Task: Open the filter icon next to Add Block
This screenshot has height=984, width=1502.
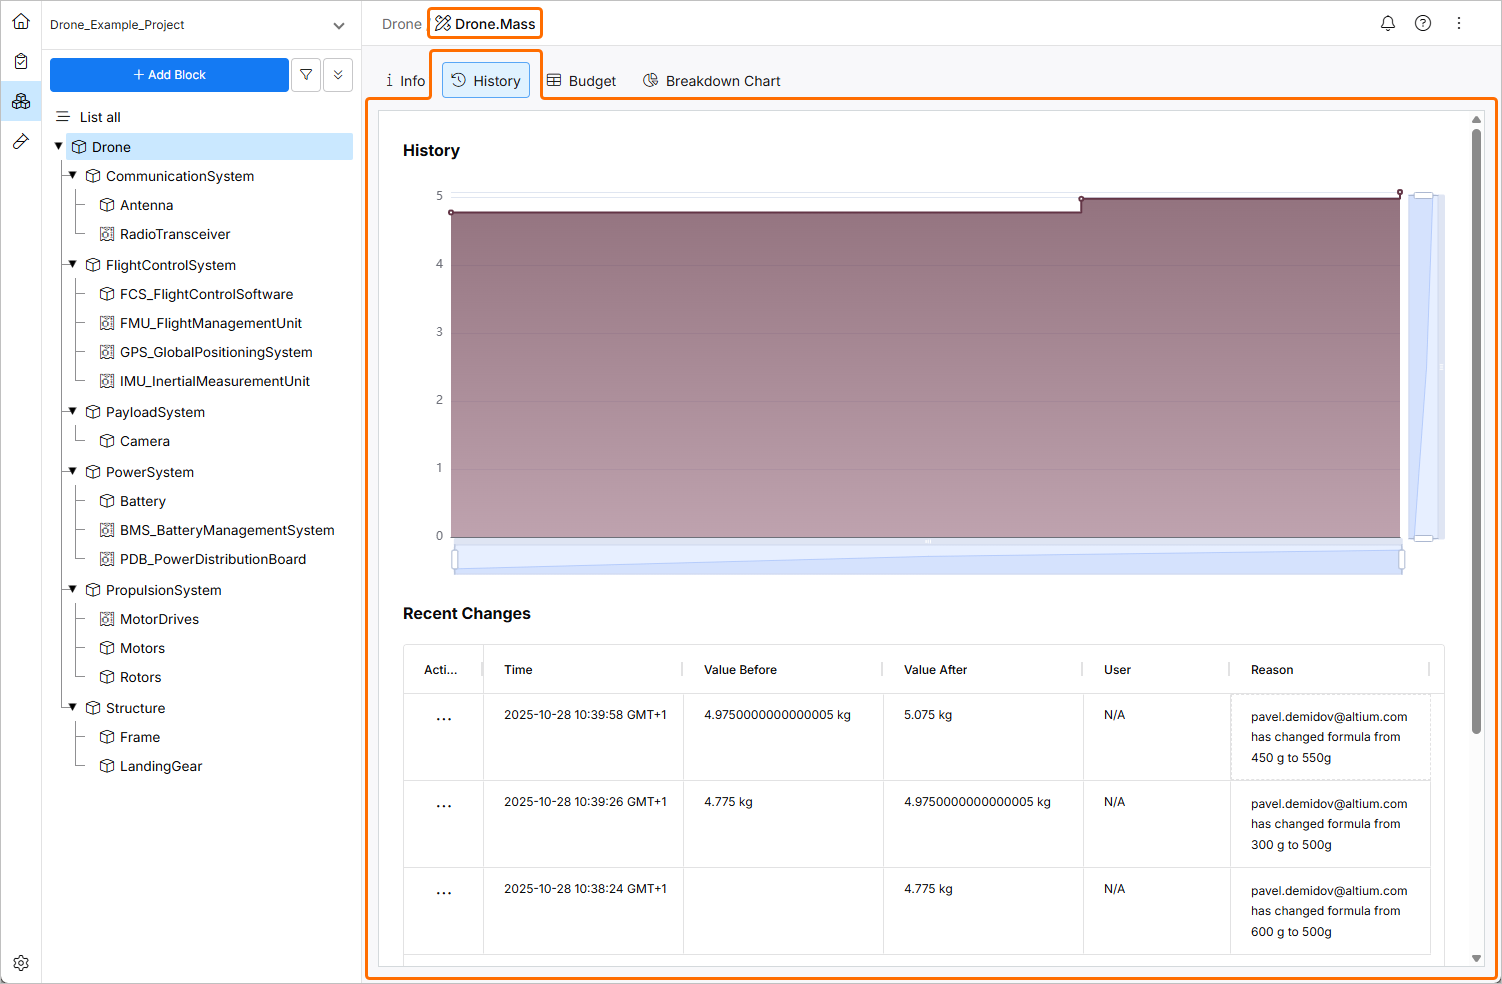Action: click(306, 74)
